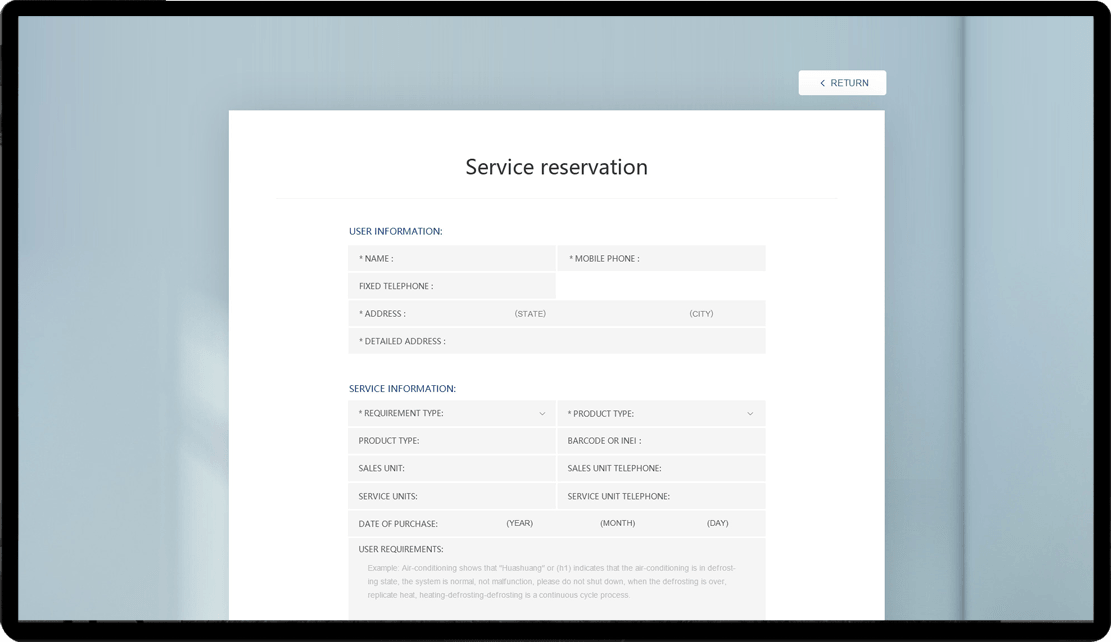The image size is (1111, 642).
Task: Open the purchase date MONTH selector
Action: click(617, 523)
